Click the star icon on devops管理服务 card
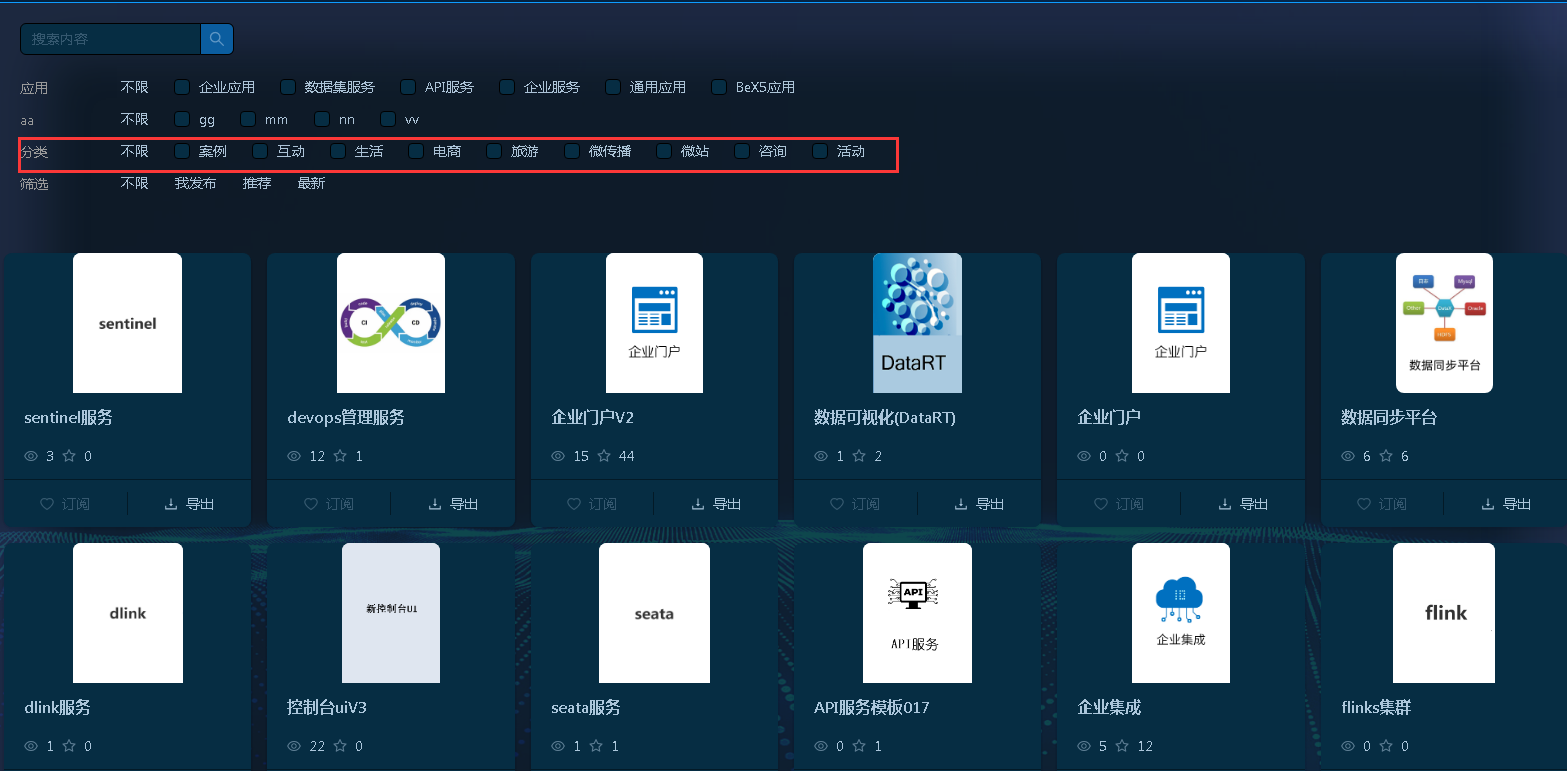Screen dimensions: 1567x771 (x=340, y=456)
